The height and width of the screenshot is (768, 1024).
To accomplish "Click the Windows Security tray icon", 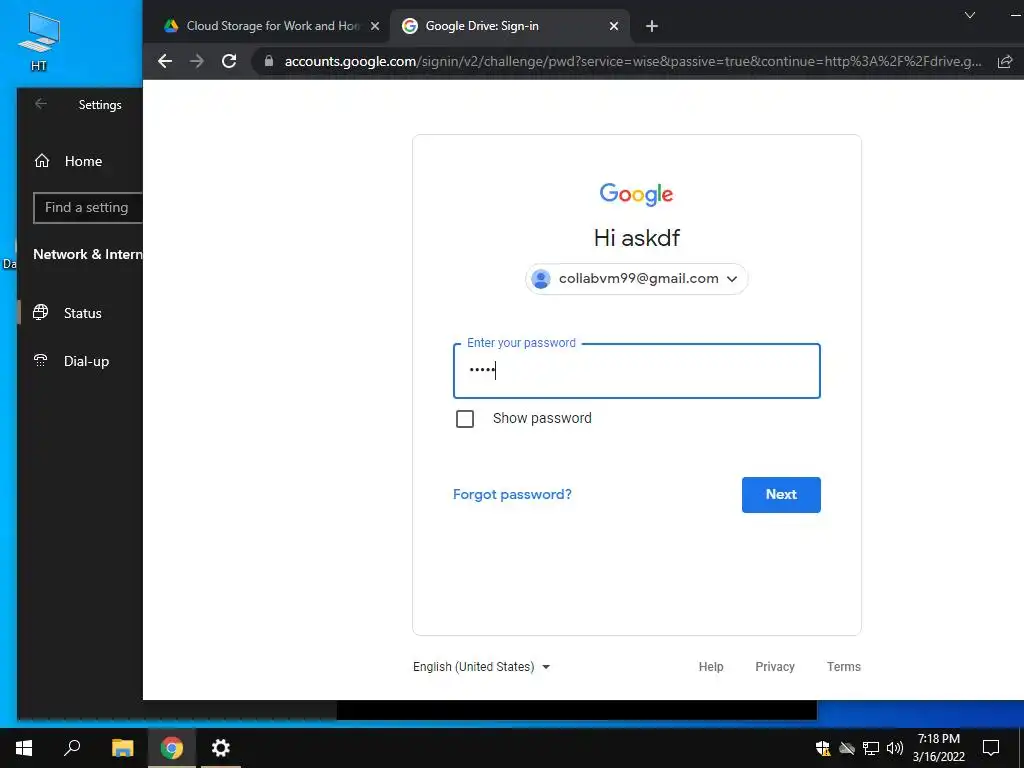I will click(823, 748).
